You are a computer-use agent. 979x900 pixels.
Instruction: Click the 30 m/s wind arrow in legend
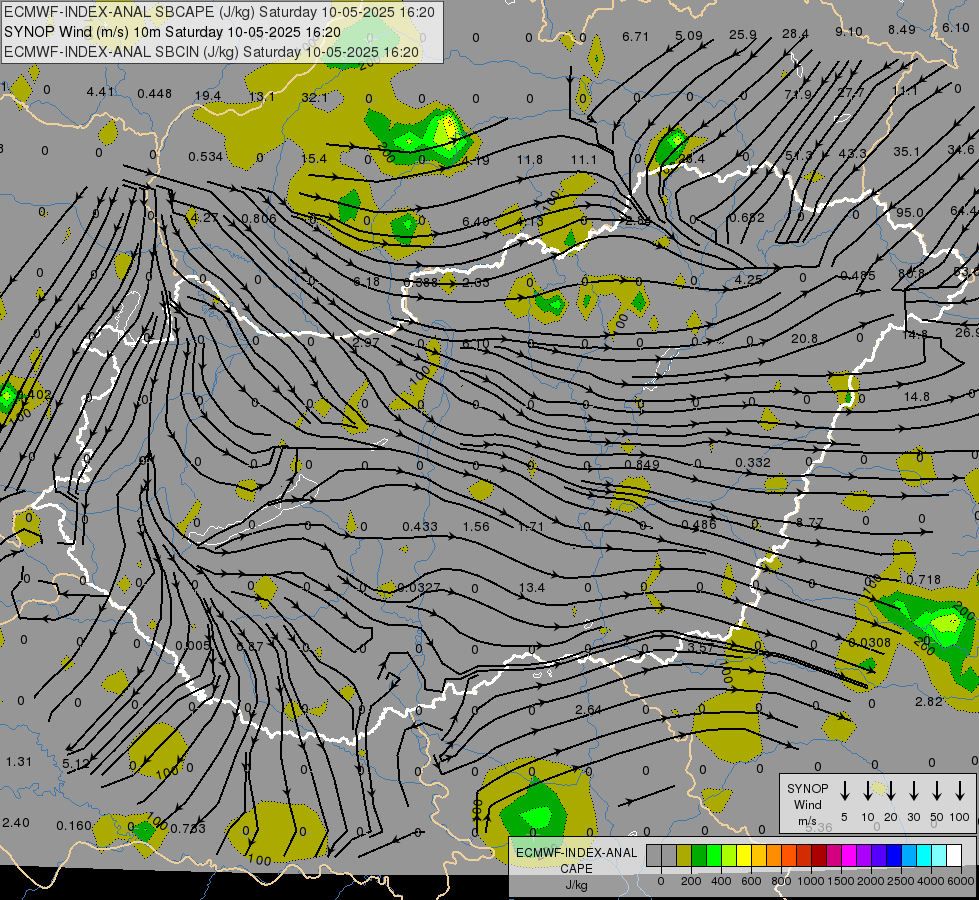913,791
